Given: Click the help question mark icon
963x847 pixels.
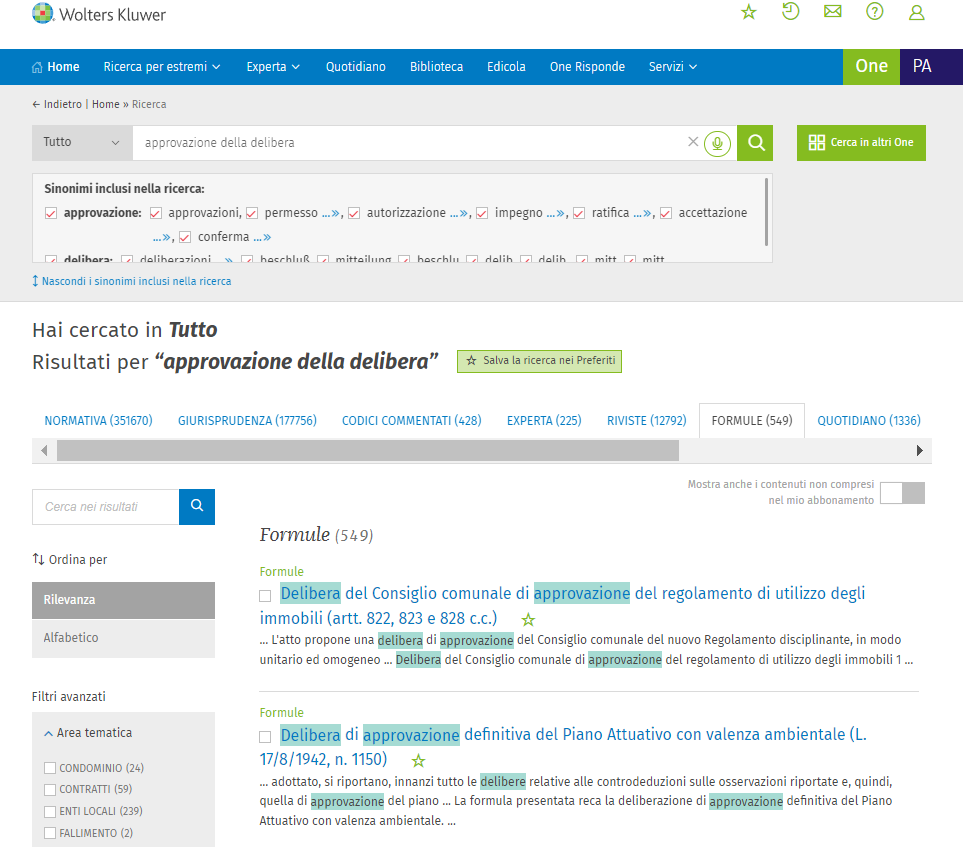Looking at the screenshot, I should pos(875,12).
